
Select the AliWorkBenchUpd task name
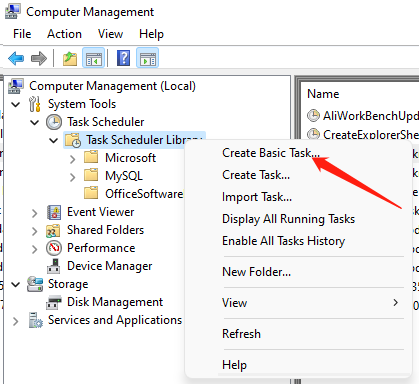click(371, 116)
